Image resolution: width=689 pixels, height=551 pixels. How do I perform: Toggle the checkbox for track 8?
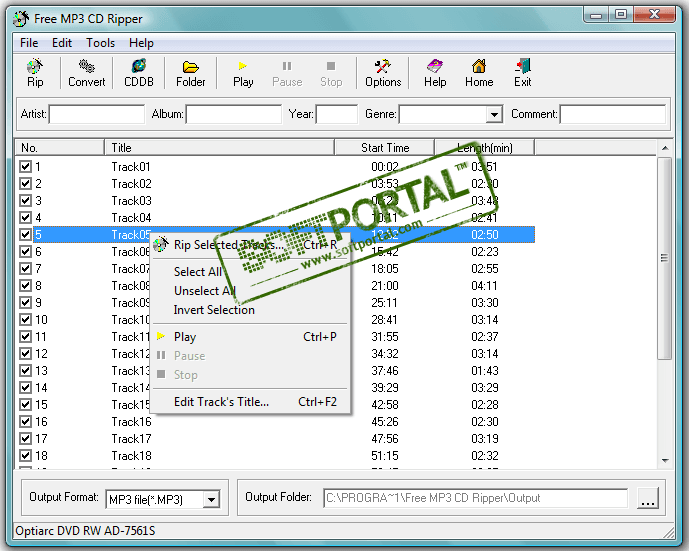pyautogui.click(x=25, y=286)
